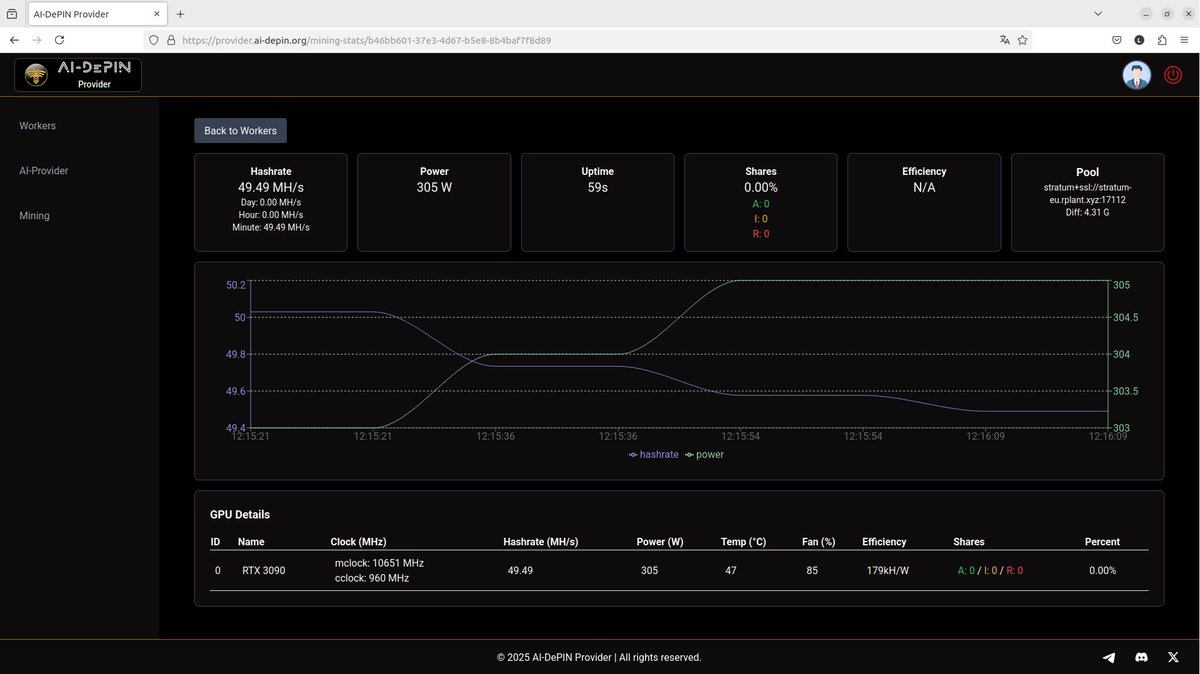Click the tracking protection shield icon
This screenshot has height=674, width=1200.
153,40
